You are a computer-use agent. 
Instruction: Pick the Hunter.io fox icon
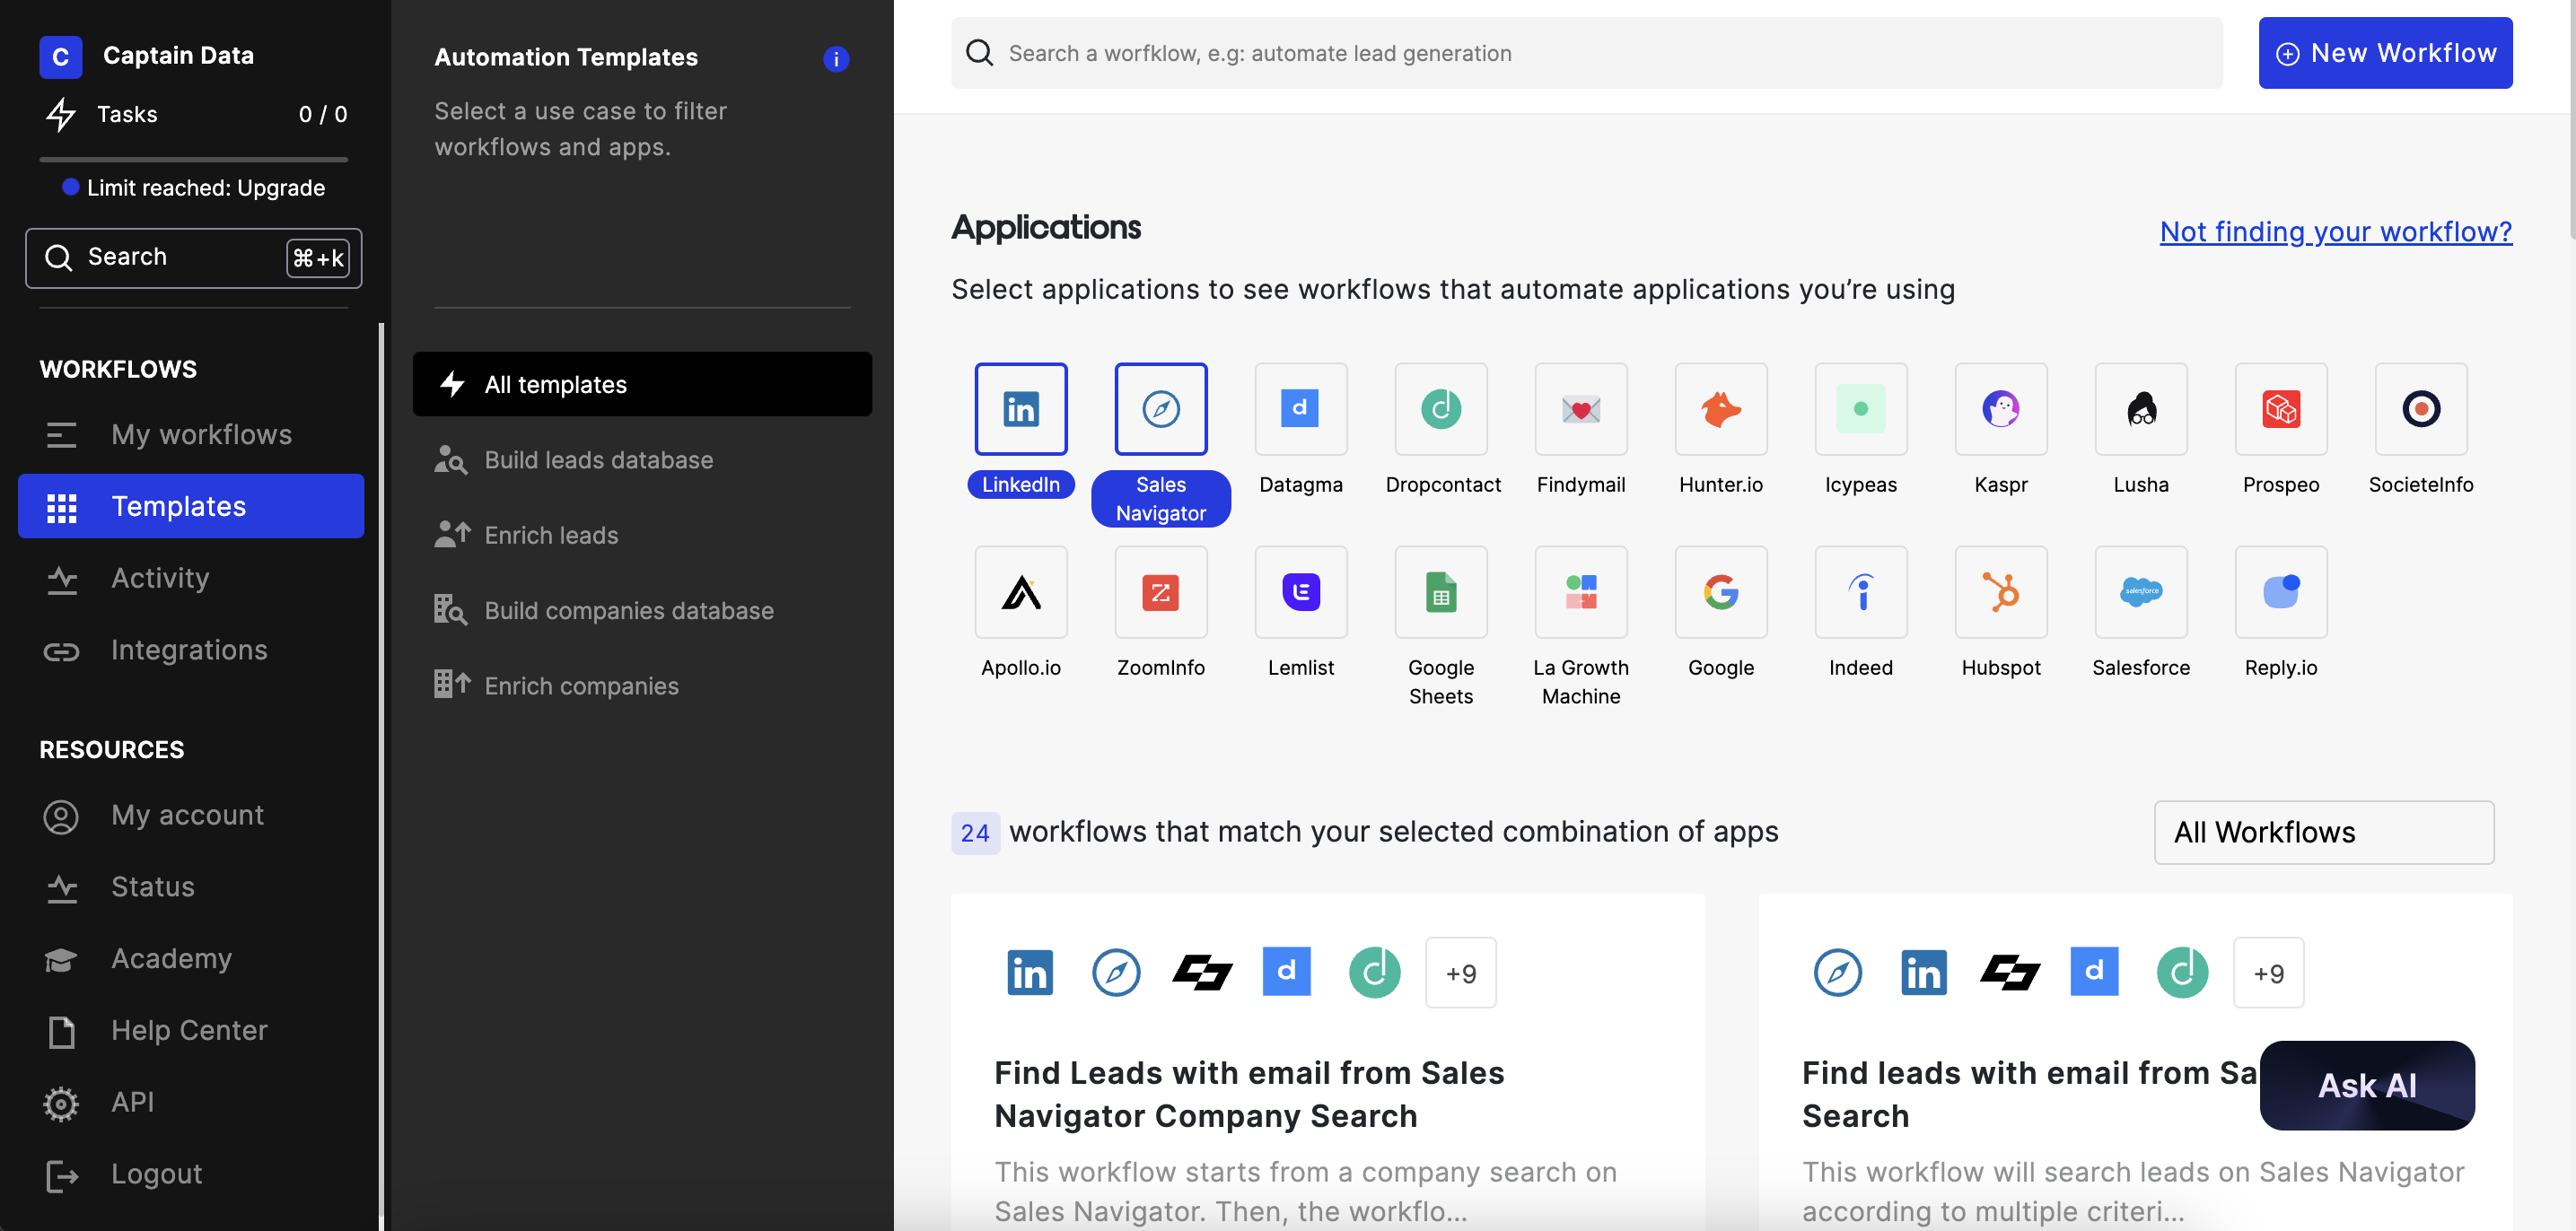click(x=1720, y=408)
